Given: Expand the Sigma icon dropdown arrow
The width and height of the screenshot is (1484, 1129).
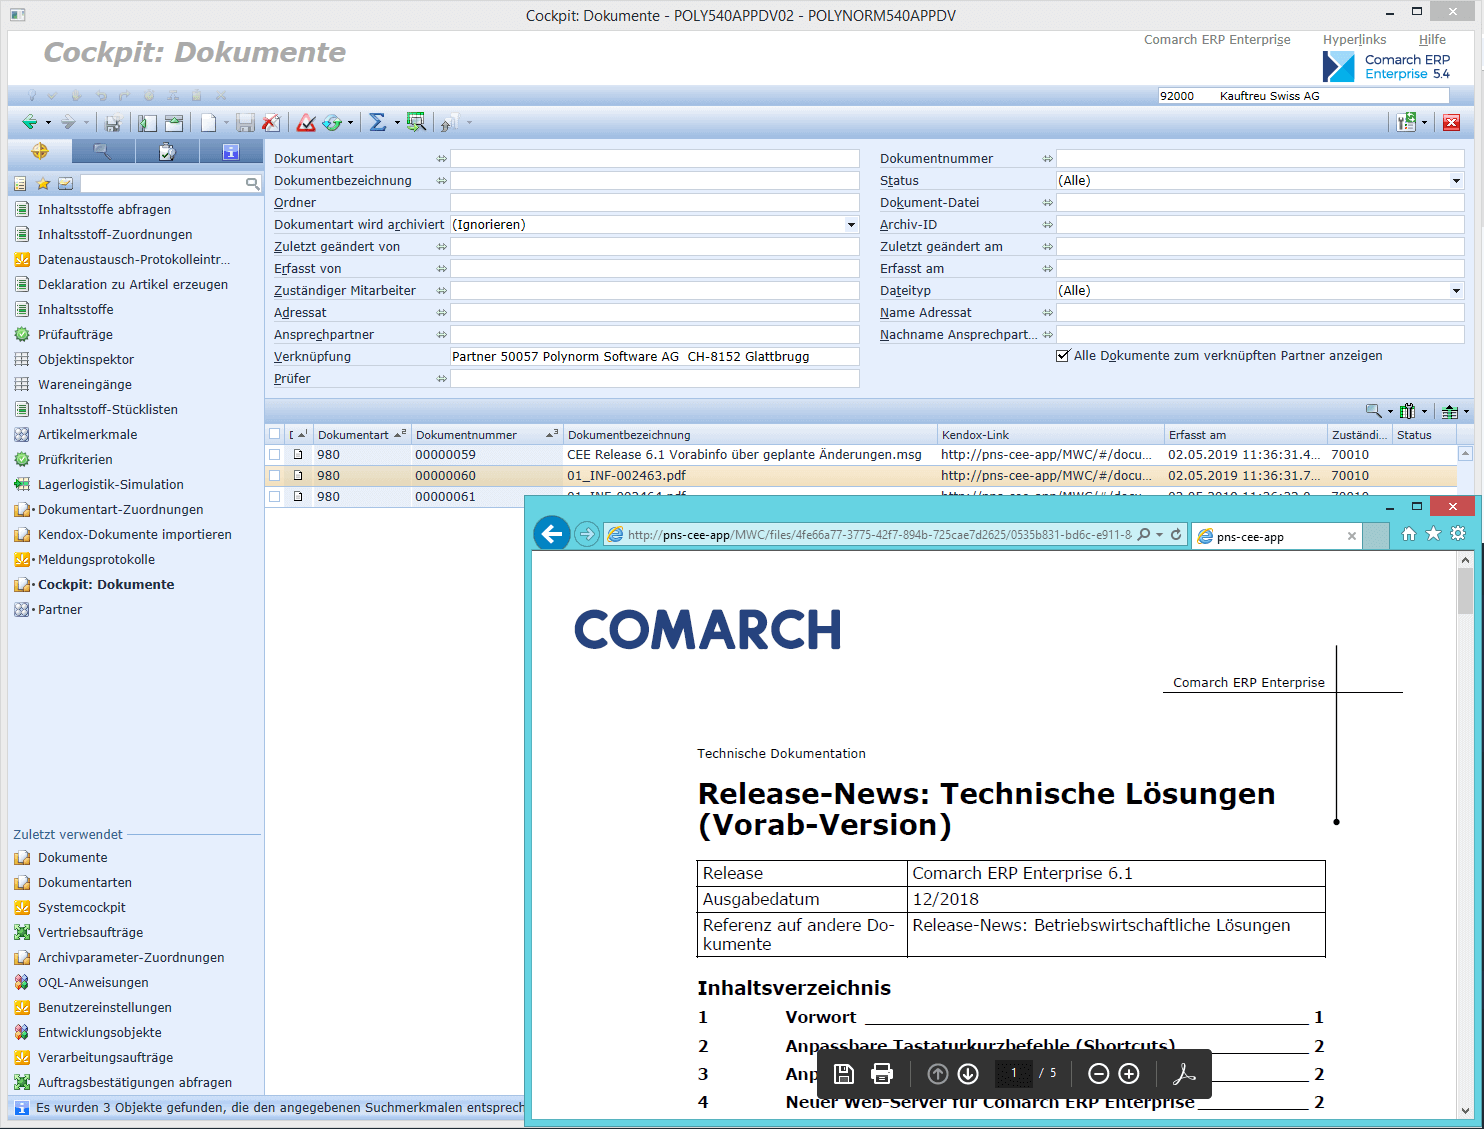Looking at the screenshot, I should (397, 123).
